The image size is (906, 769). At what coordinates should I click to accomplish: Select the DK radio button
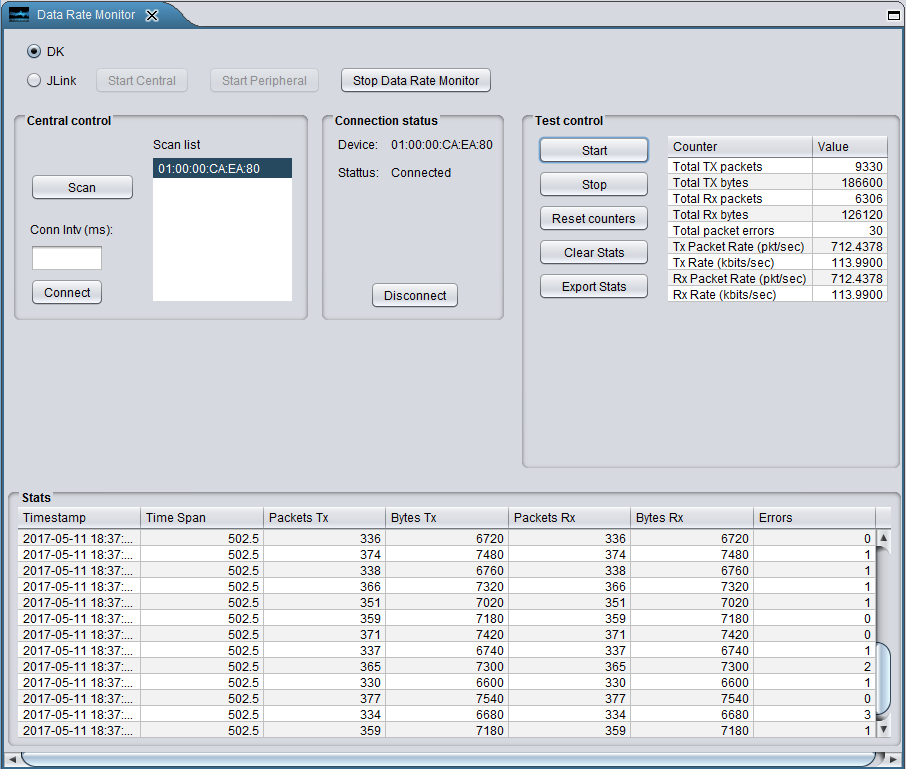(x=34, y=51)
